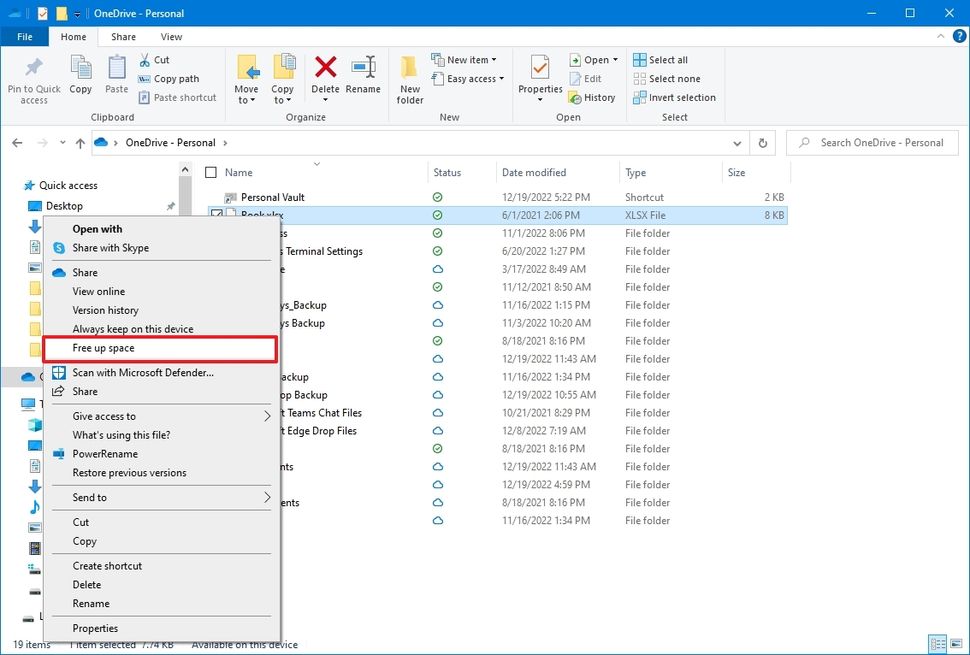Go back with the left arrow
Screen dimensions: 970x655
[17, 143]
